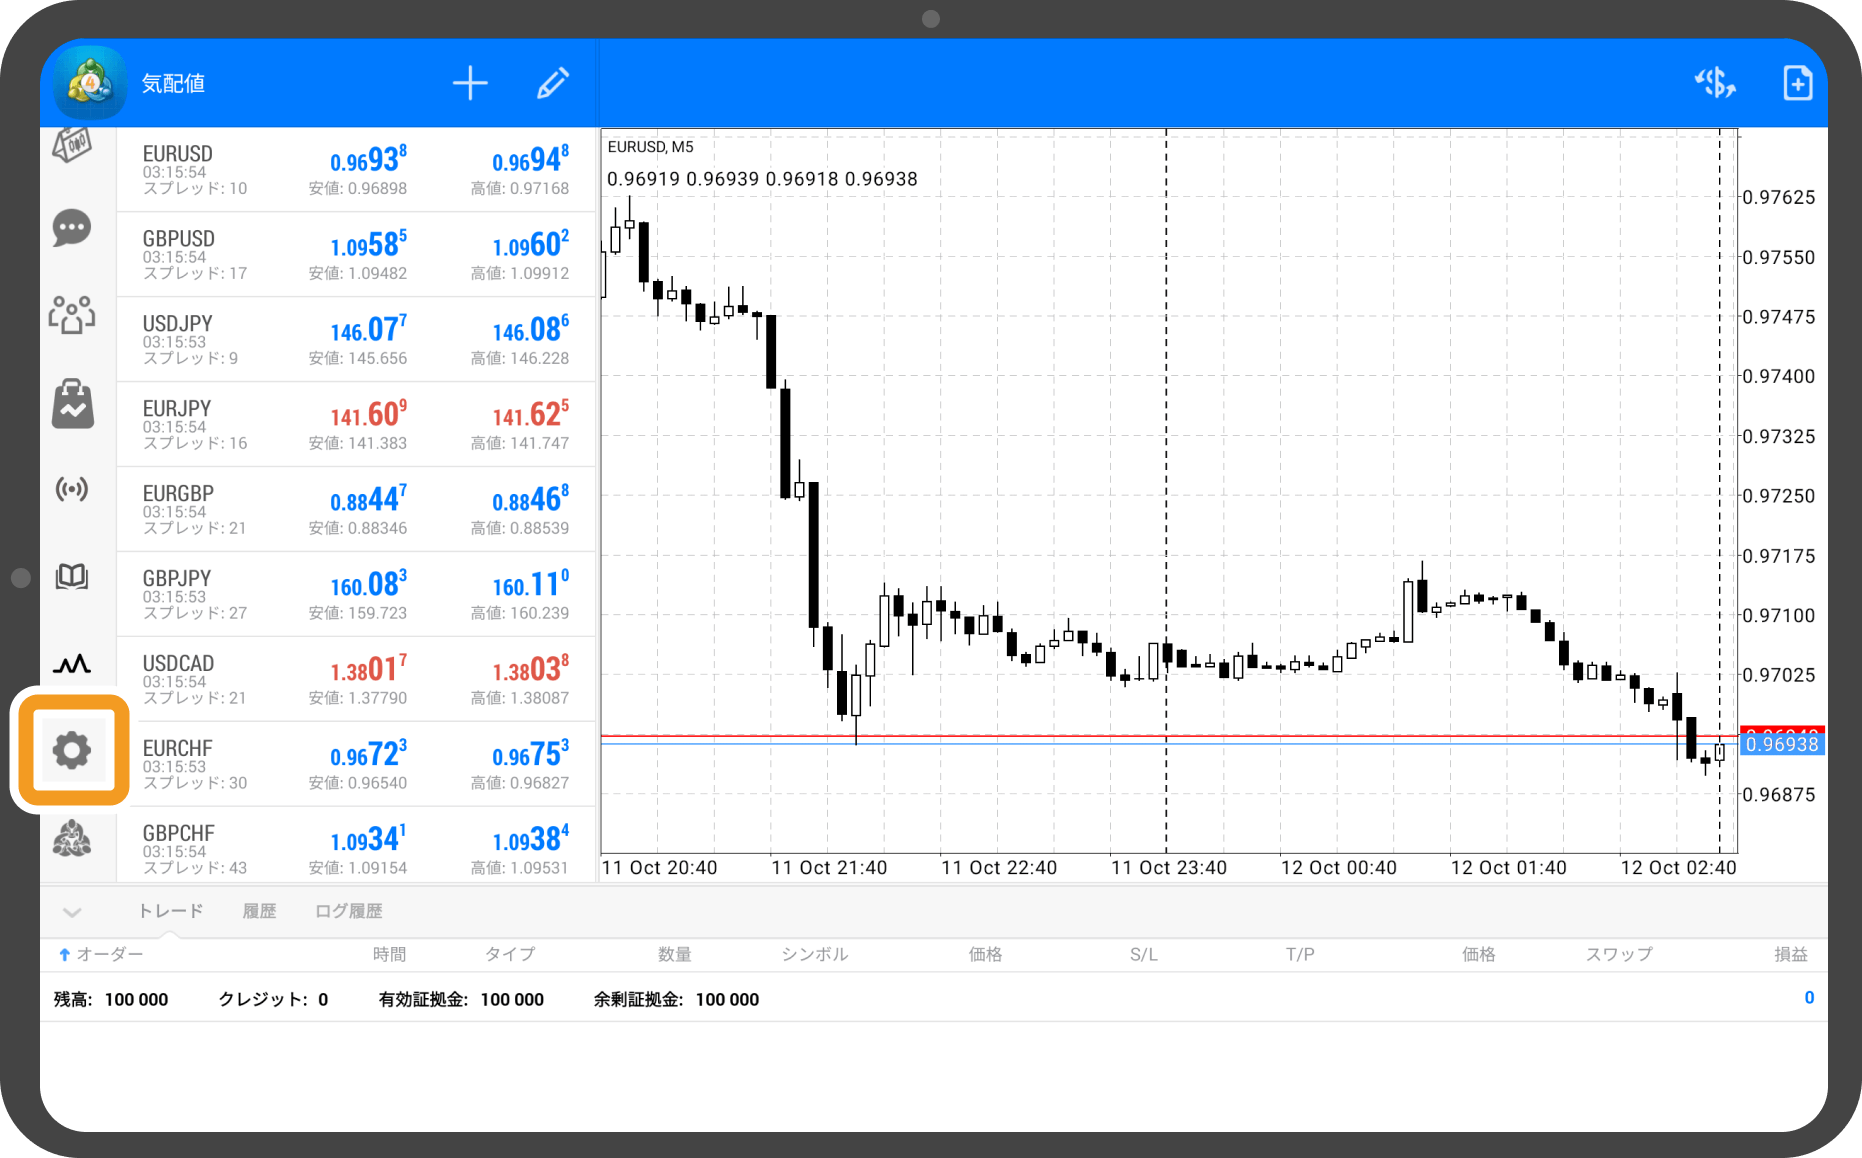The height and width of the screenshot is (1158, 1862).
Task: Tap the plus icon to add symbol
Action: click(470, 83)
